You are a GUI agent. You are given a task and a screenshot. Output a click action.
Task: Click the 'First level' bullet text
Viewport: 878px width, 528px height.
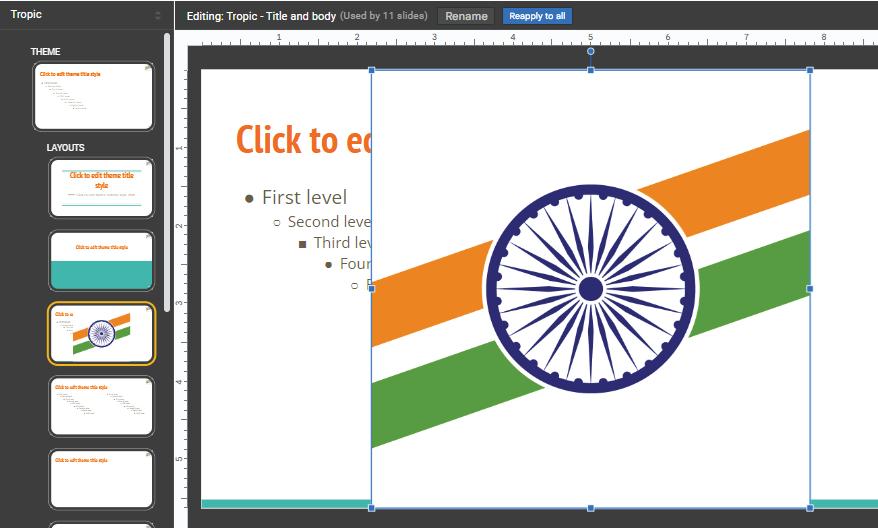(305, 197)
